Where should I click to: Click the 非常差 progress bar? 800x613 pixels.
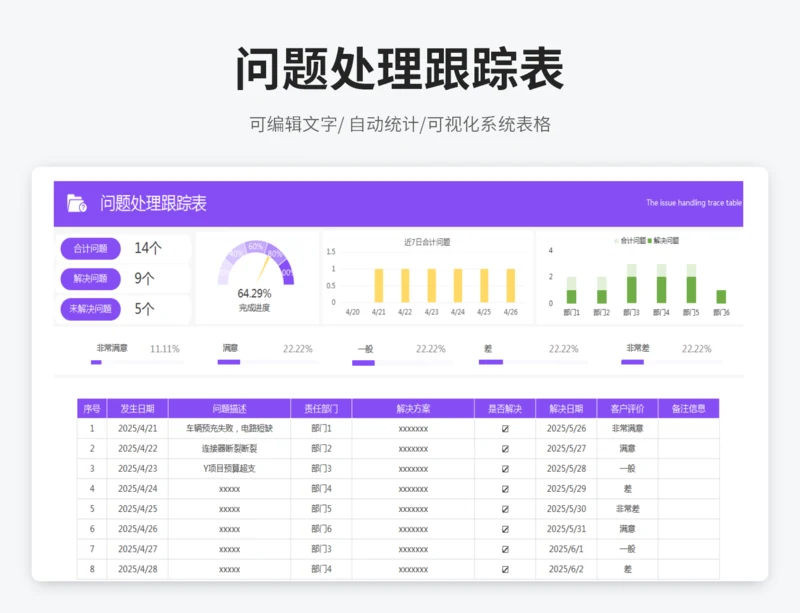[x=671, y=362]
